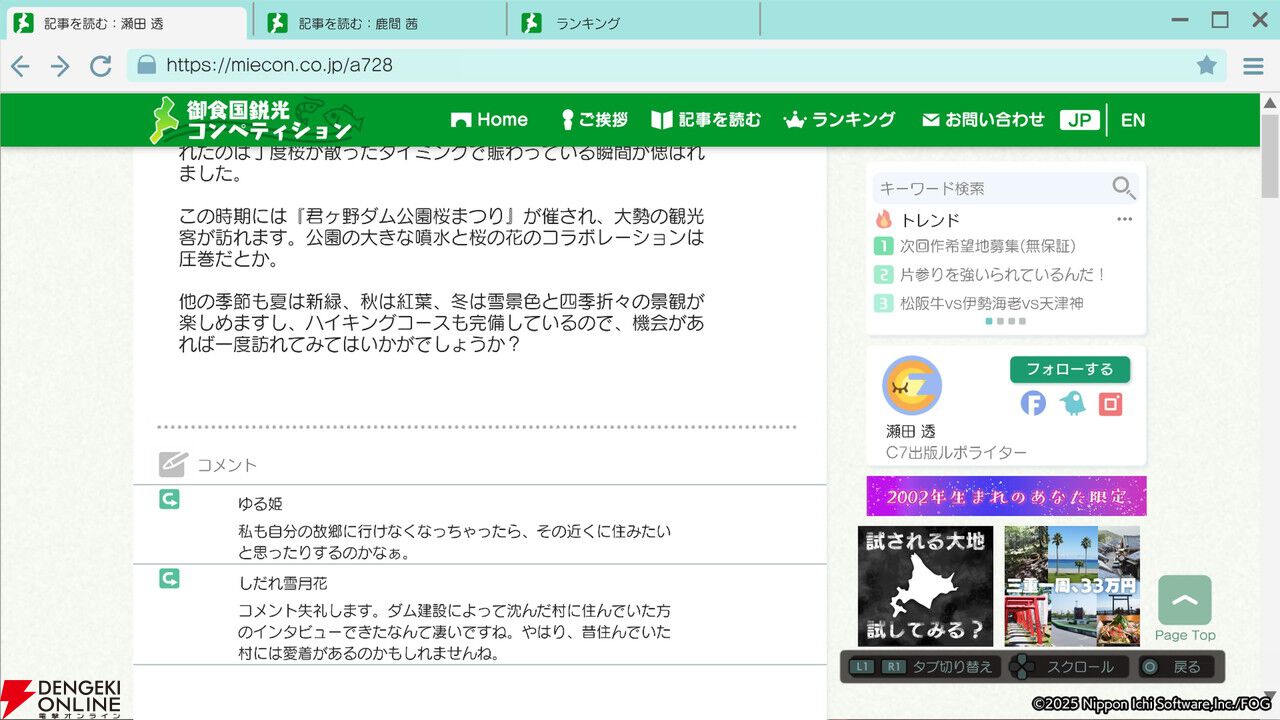Viewport: 1280px width, 720px height.
Task: Bookmark page with the star icon
Action: [x=1207, y=65]
